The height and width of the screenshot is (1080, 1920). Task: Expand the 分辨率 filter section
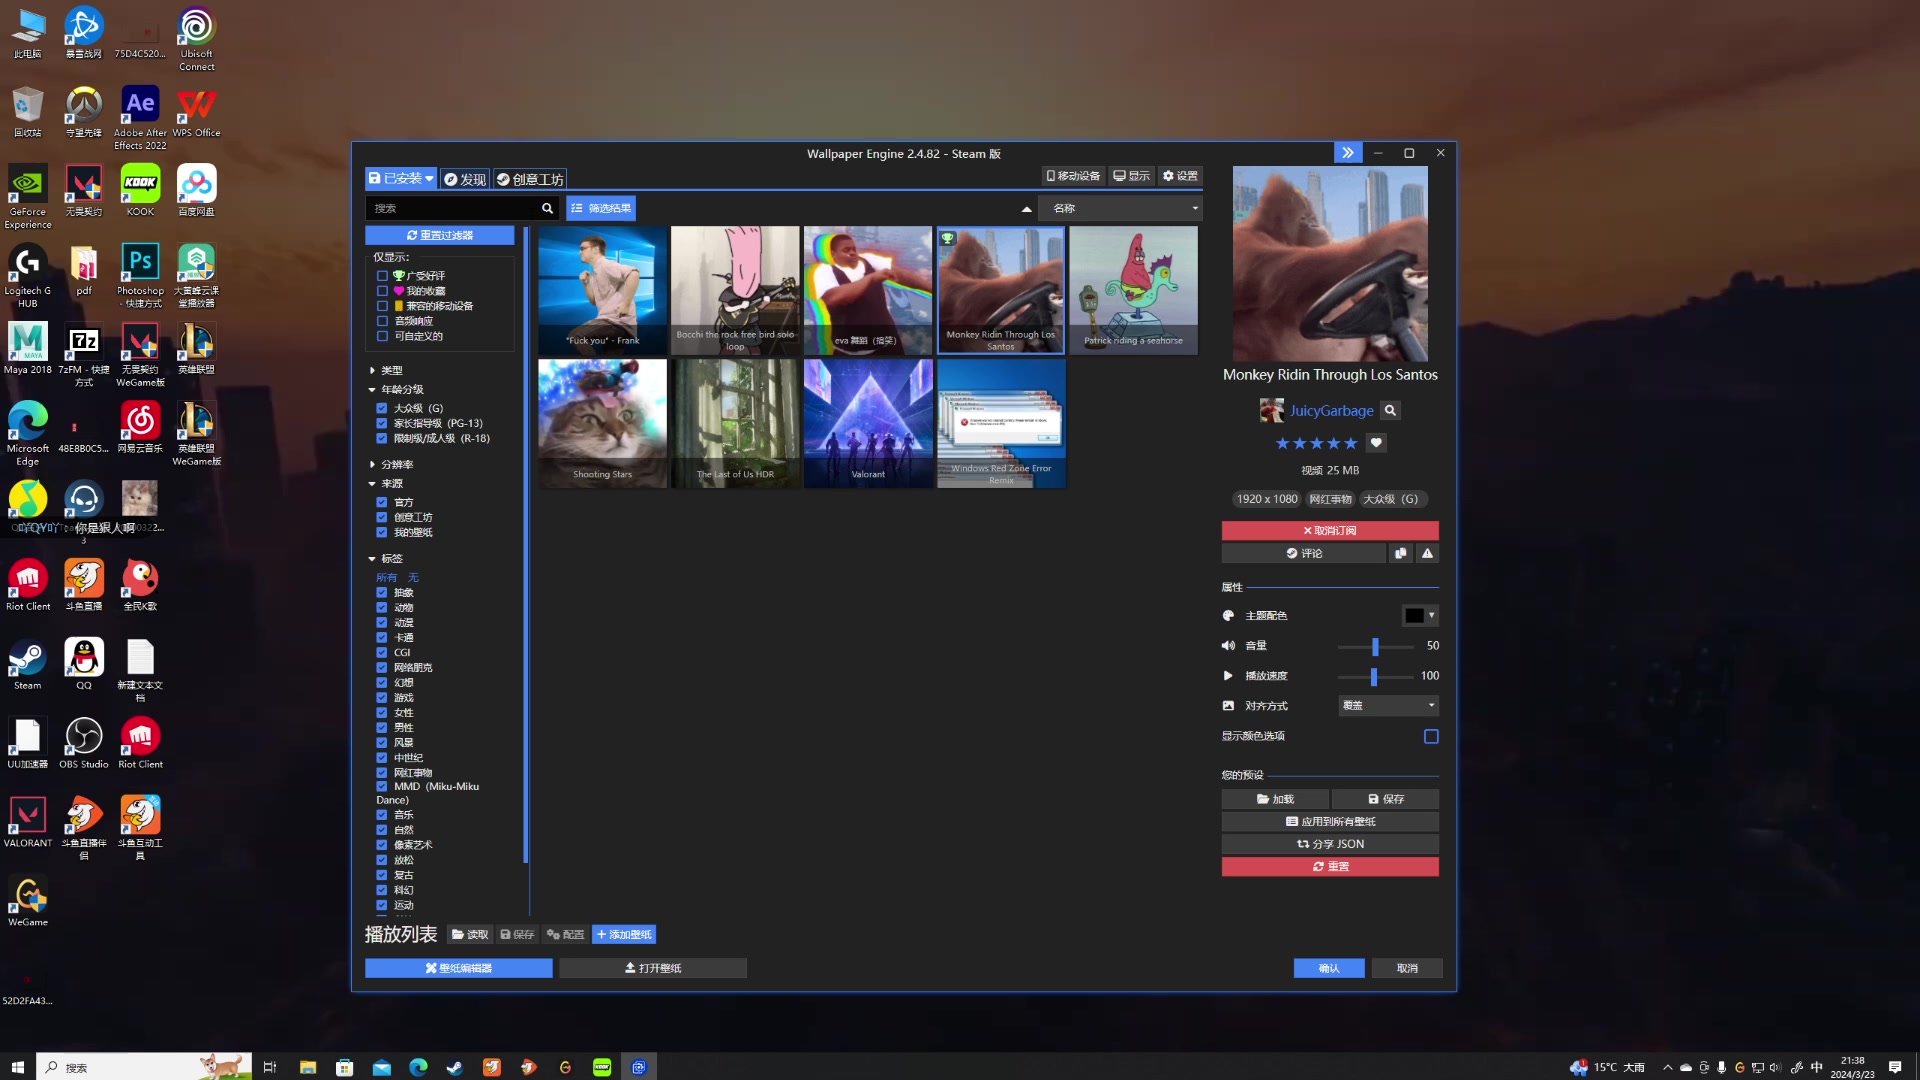tap(391, 464)
